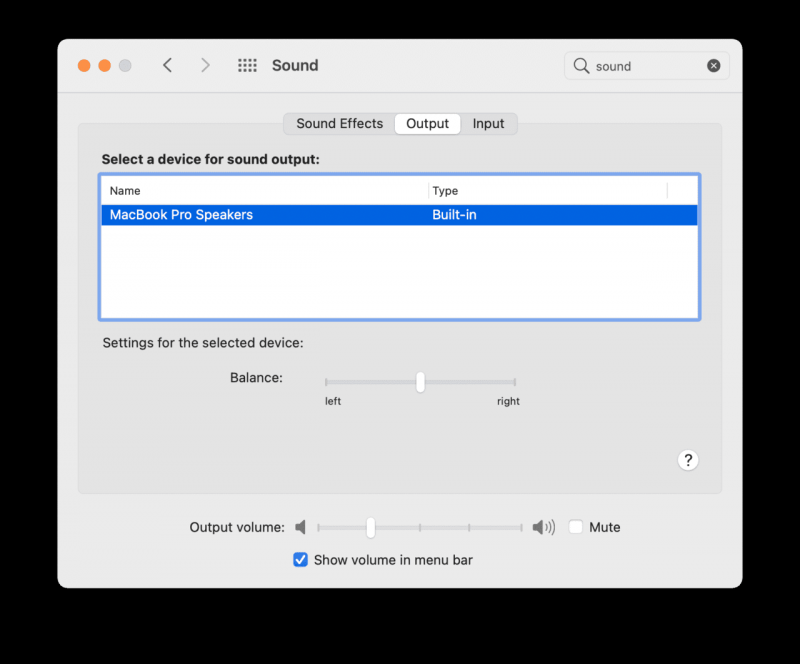Click inside the sound search field
The width and height of the screenshot is (800, 664).
(x=645, y=65)
